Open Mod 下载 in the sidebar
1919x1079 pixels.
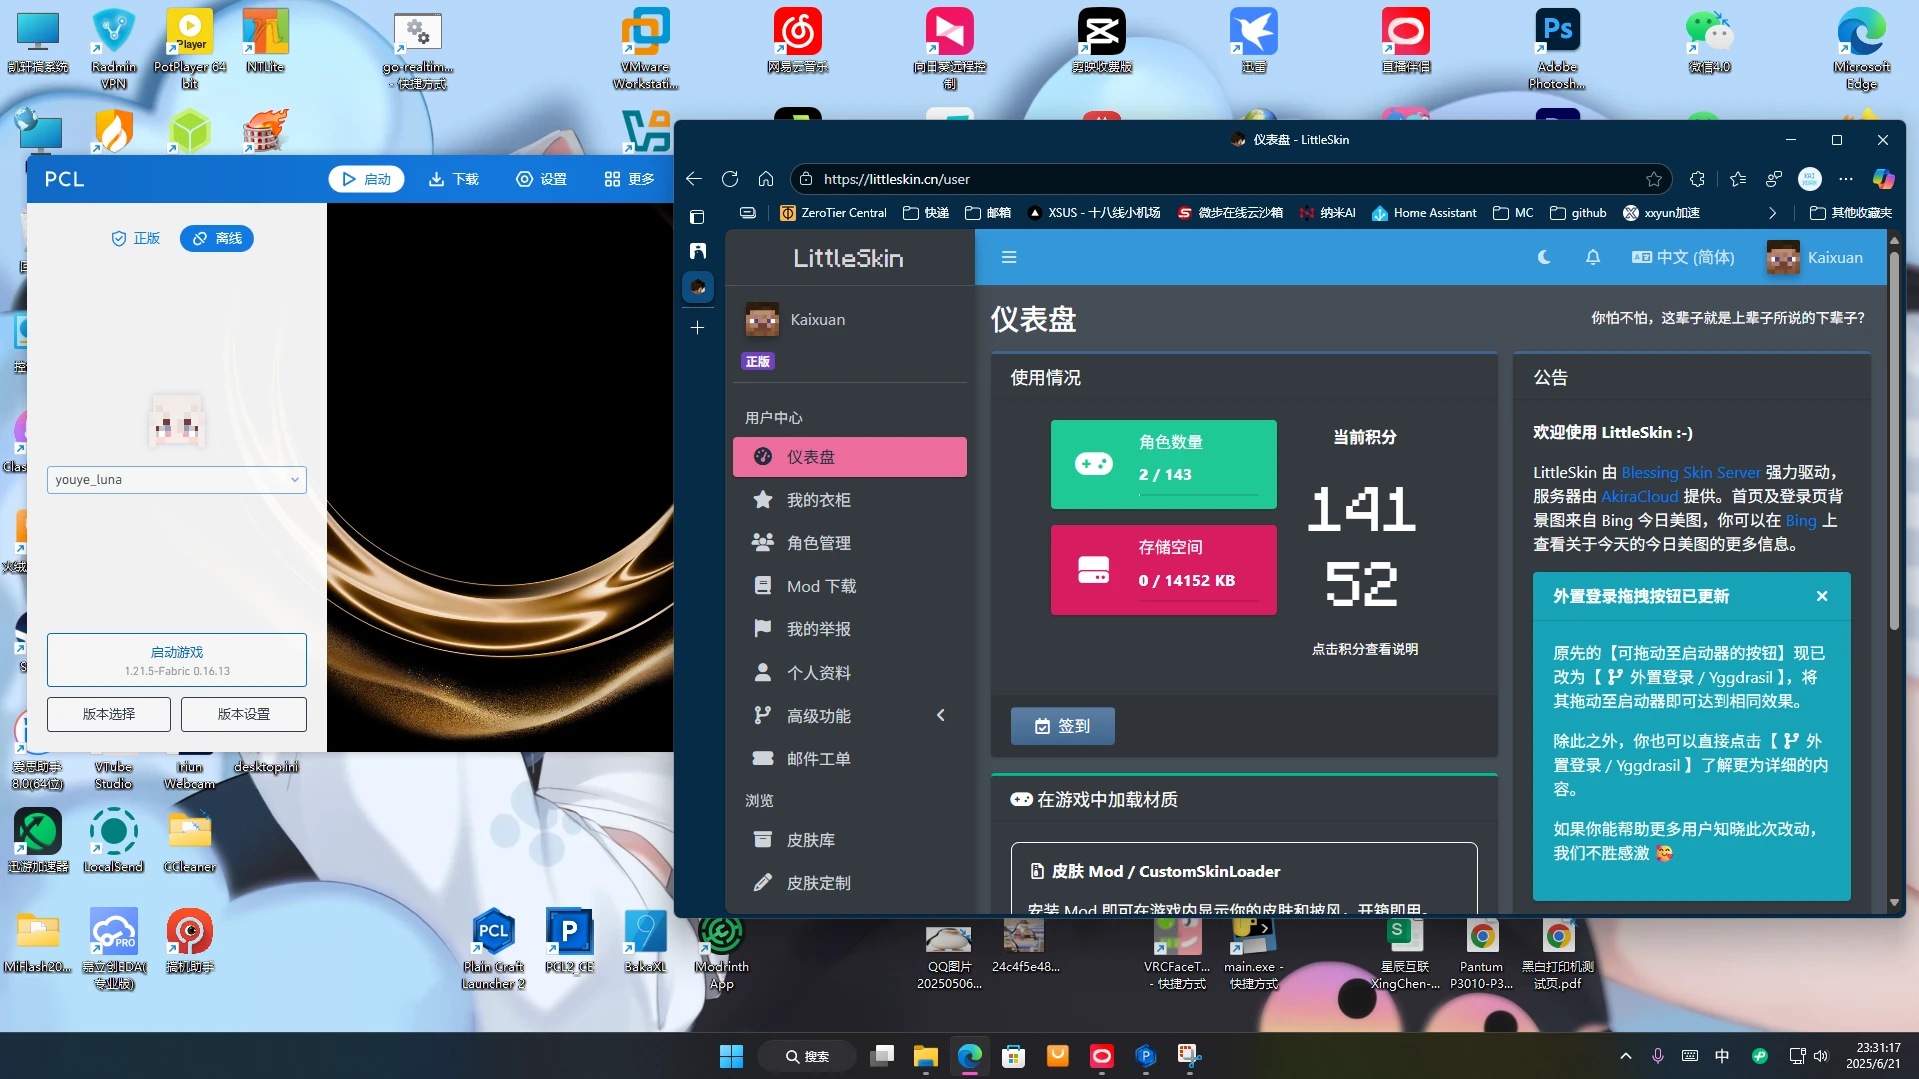click(849, 585)
